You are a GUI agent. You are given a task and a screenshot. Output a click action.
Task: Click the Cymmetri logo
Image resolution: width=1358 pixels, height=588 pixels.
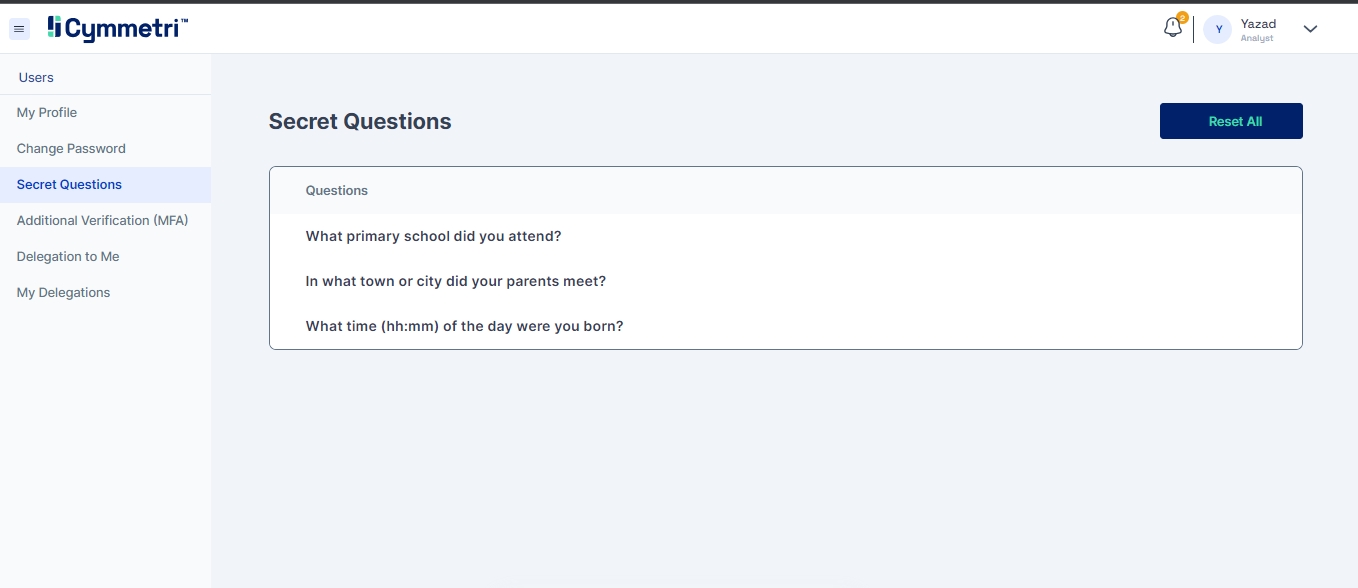118,29
